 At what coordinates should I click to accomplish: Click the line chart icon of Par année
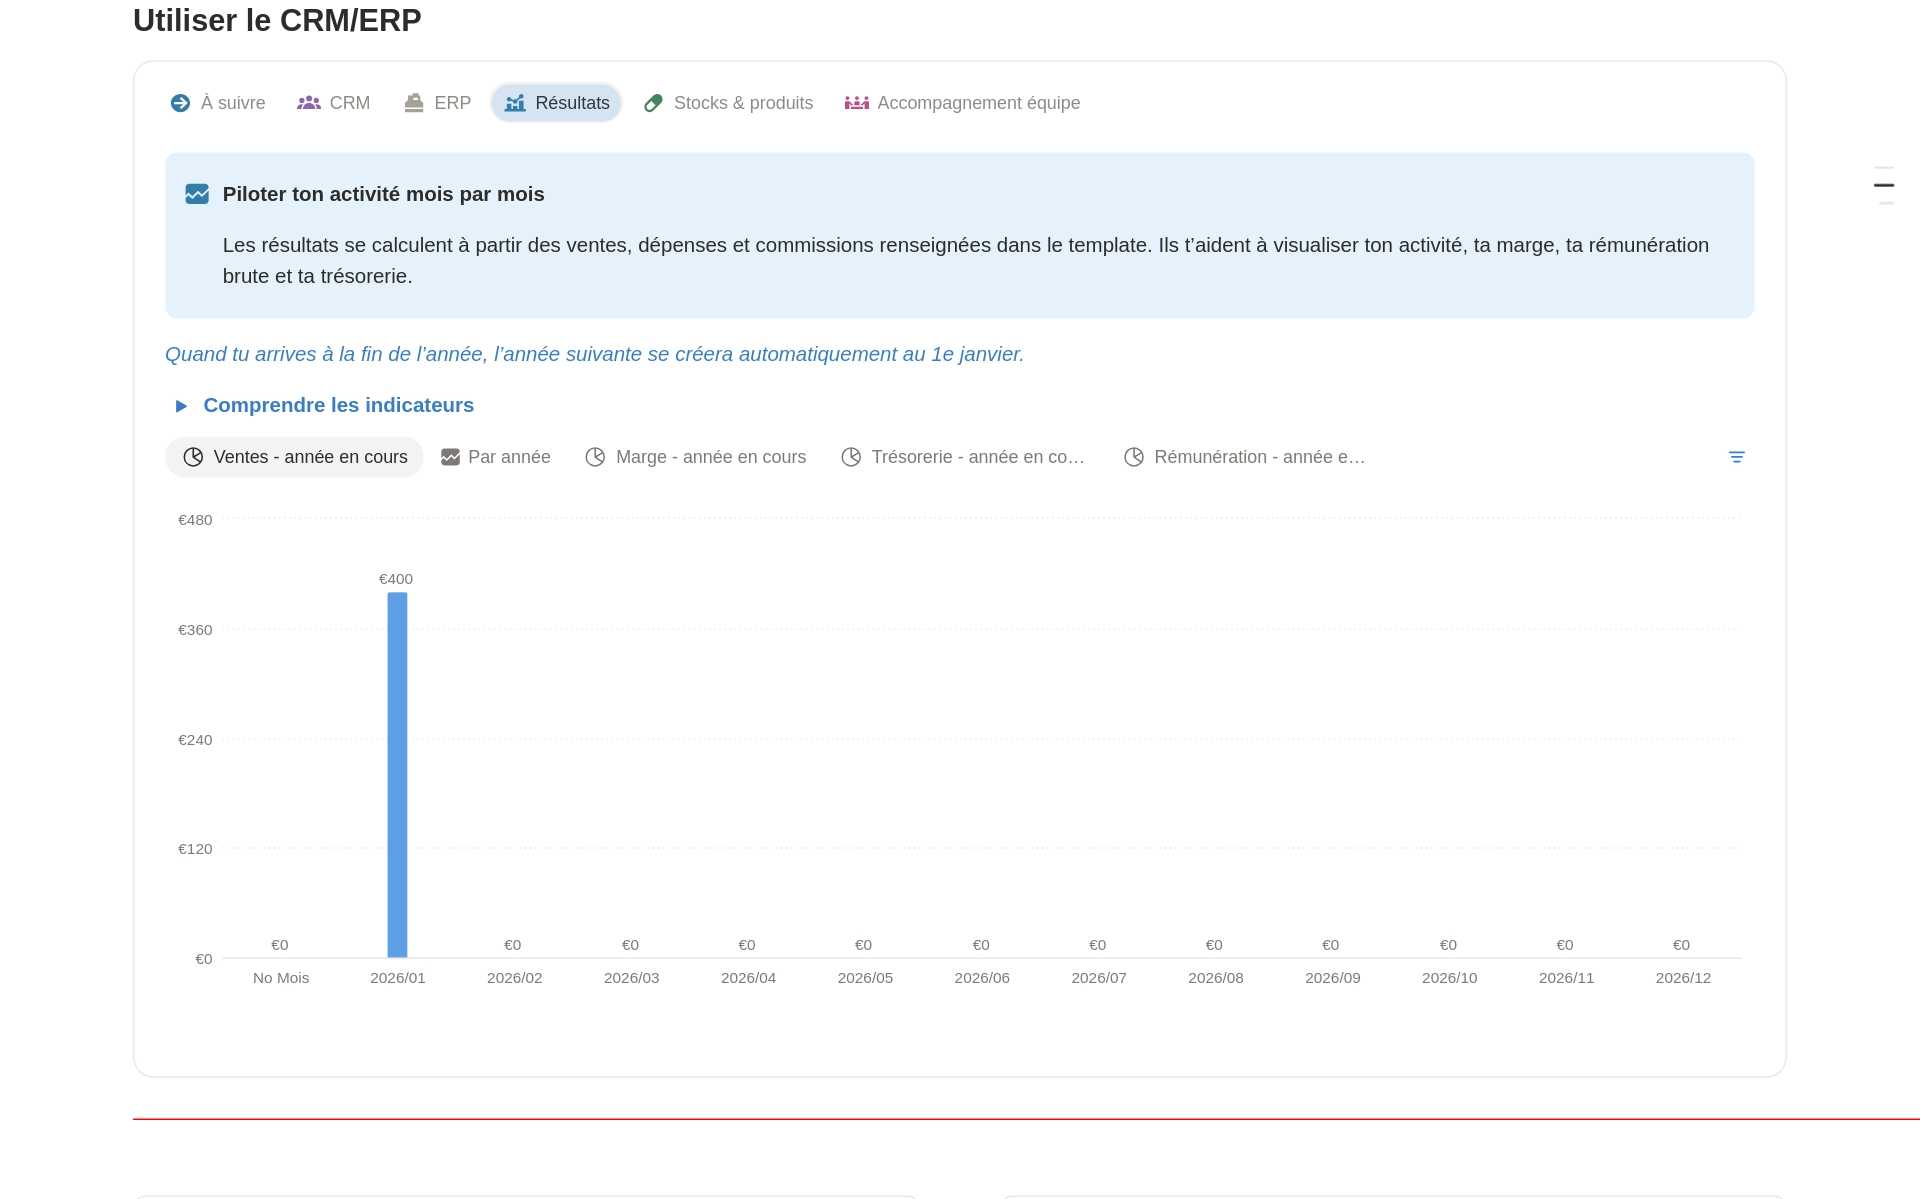tap(451, 457)
